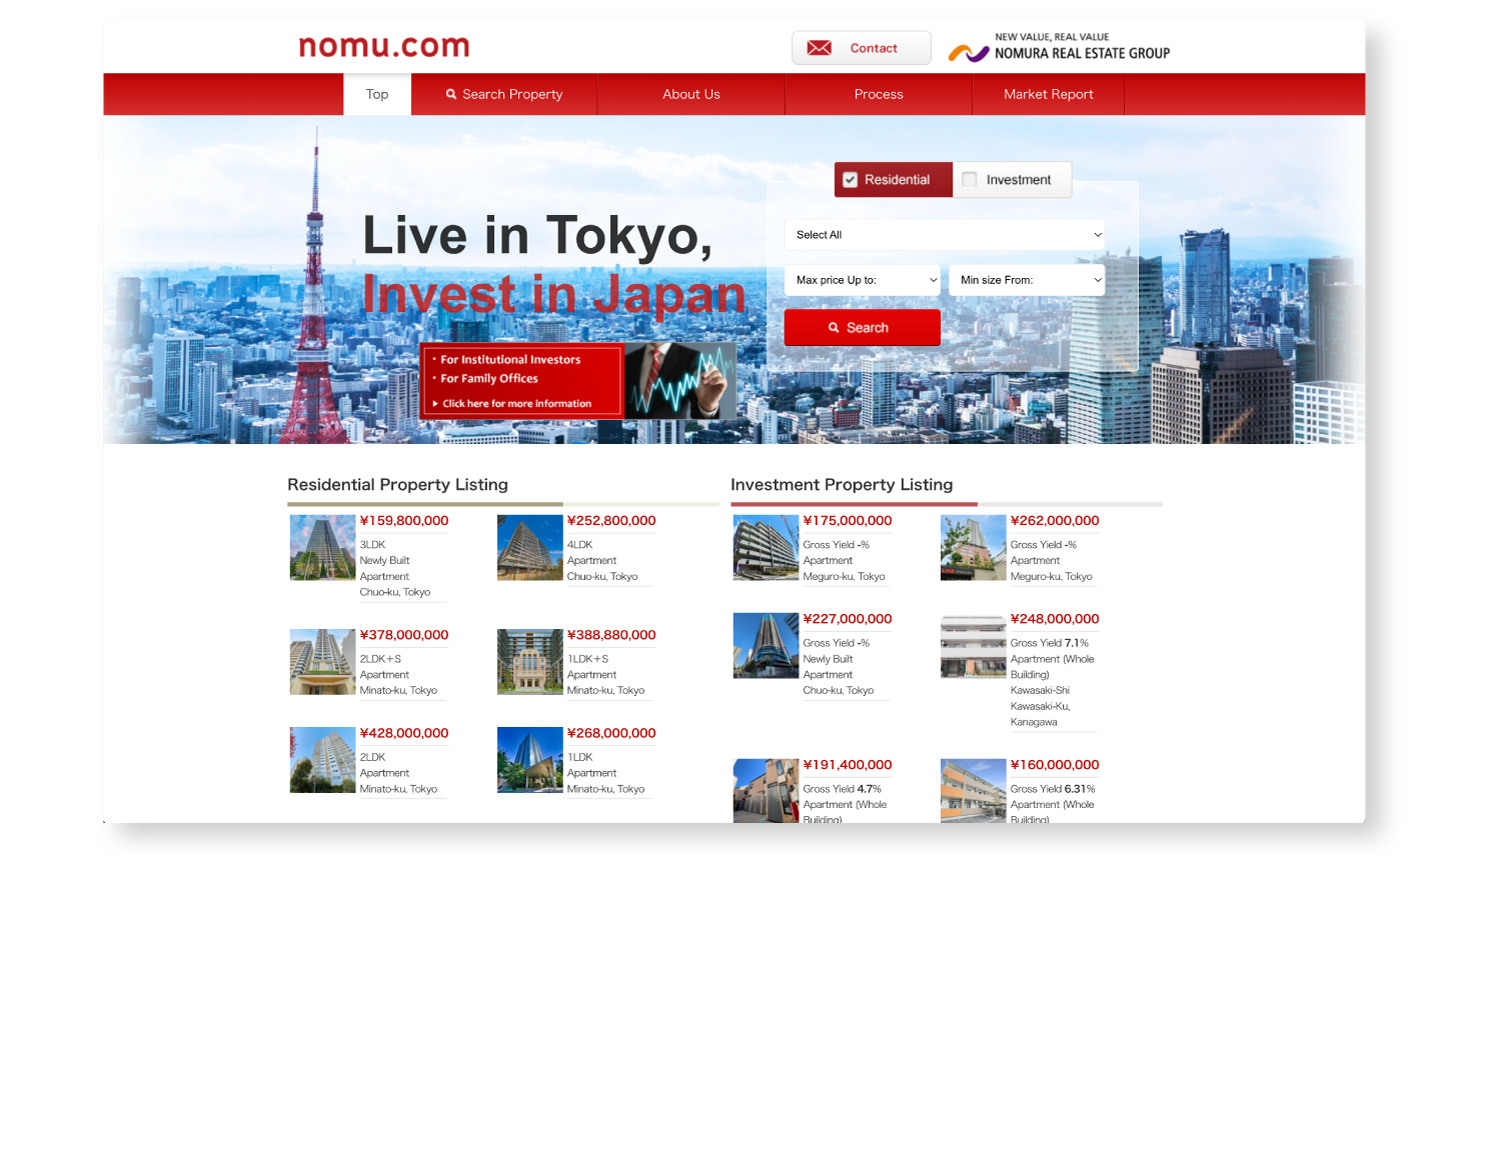Click the ¥159,800,000 price link

404,521
